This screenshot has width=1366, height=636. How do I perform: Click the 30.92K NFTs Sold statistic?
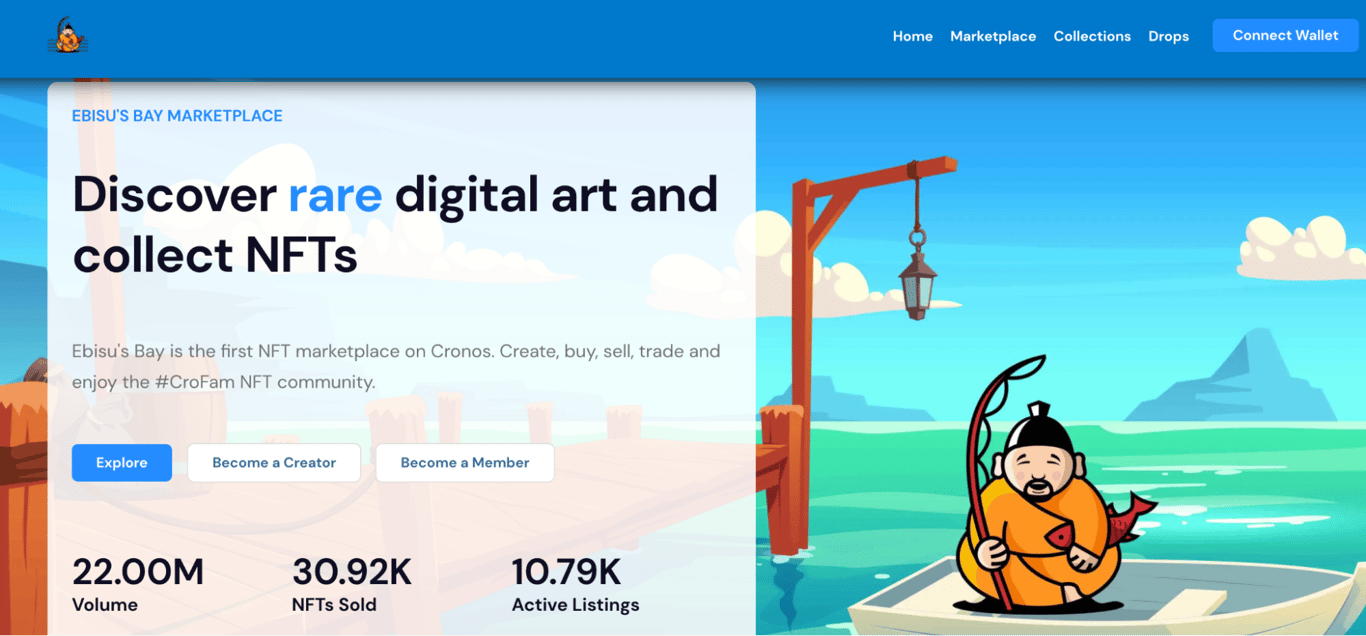point(352,584)
